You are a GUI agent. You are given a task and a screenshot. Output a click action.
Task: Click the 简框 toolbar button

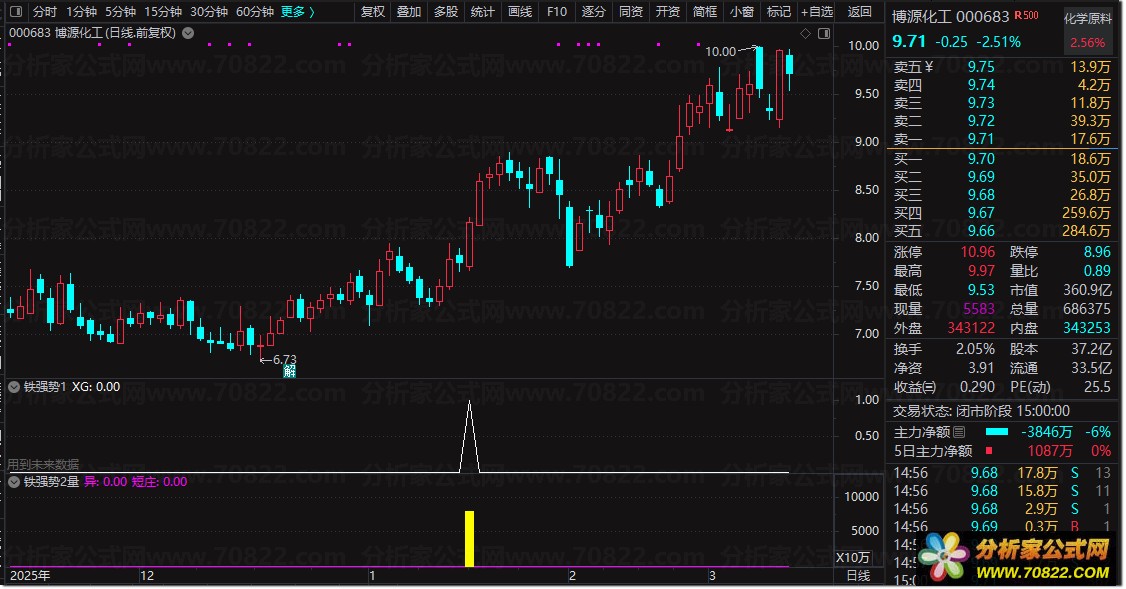click(704, 11)
